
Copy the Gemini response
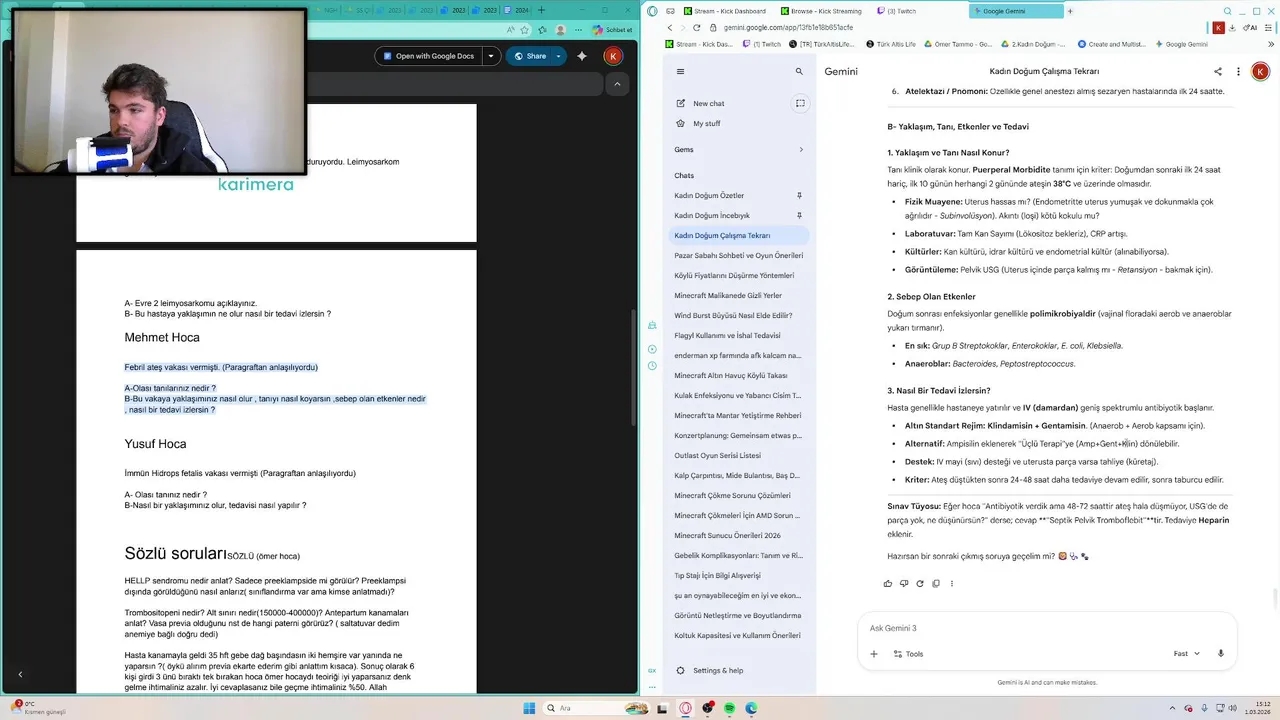pos(936,583)
